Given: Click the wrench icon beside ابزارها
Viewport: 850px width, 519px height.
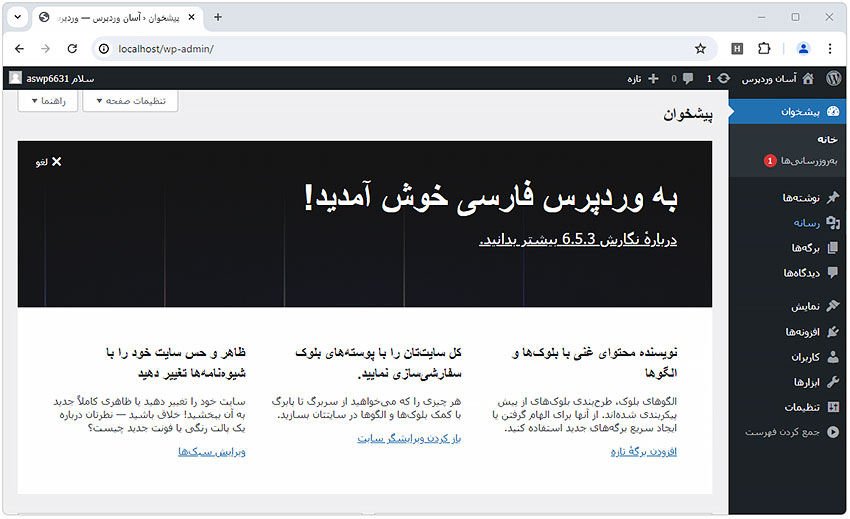Looking at the screenshot, I should (833, 382).
